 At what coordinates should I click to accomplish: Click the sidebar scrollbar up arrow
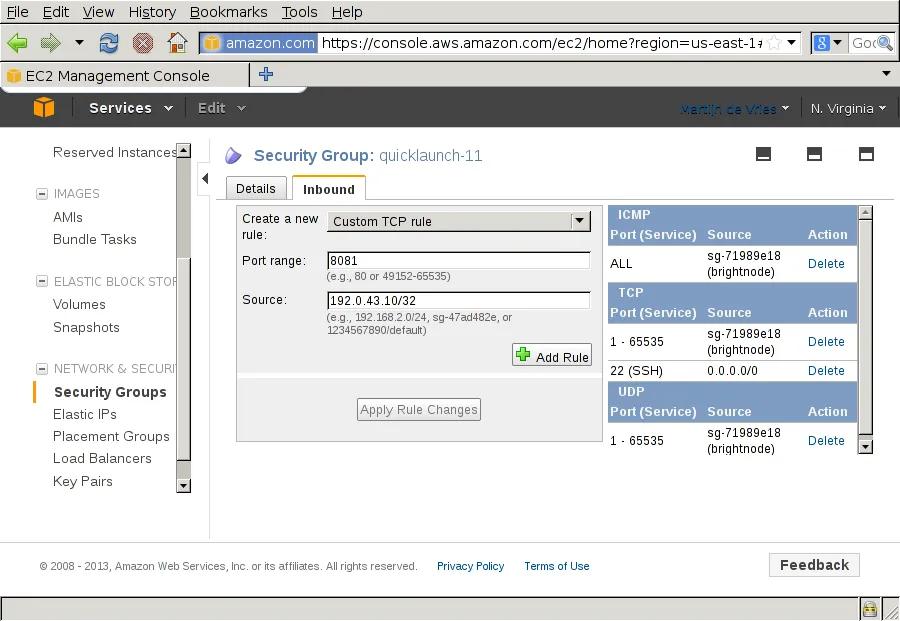(x=184, y=150)
